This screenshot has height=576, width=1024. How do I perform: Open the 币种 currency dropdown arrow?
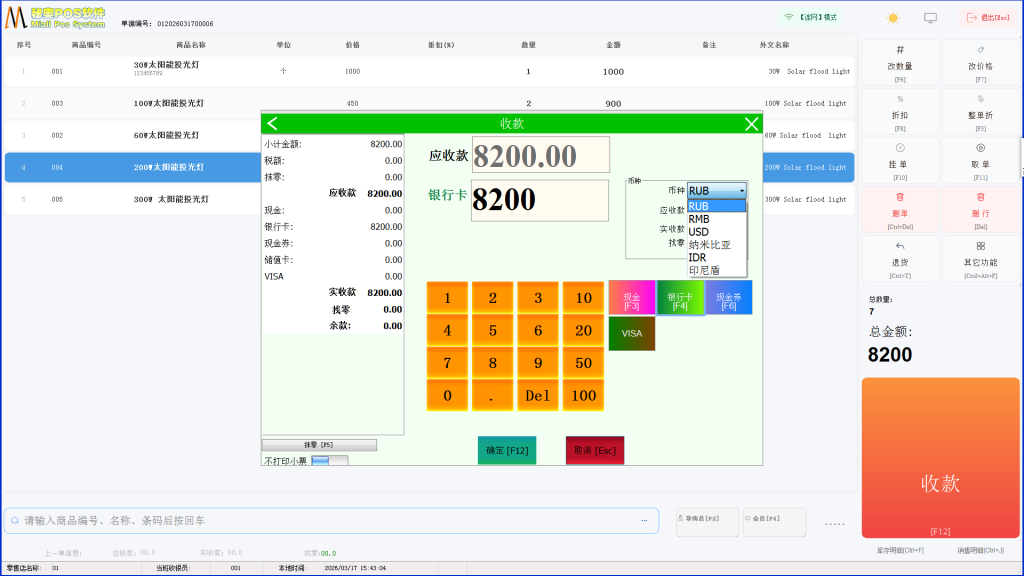743,190
